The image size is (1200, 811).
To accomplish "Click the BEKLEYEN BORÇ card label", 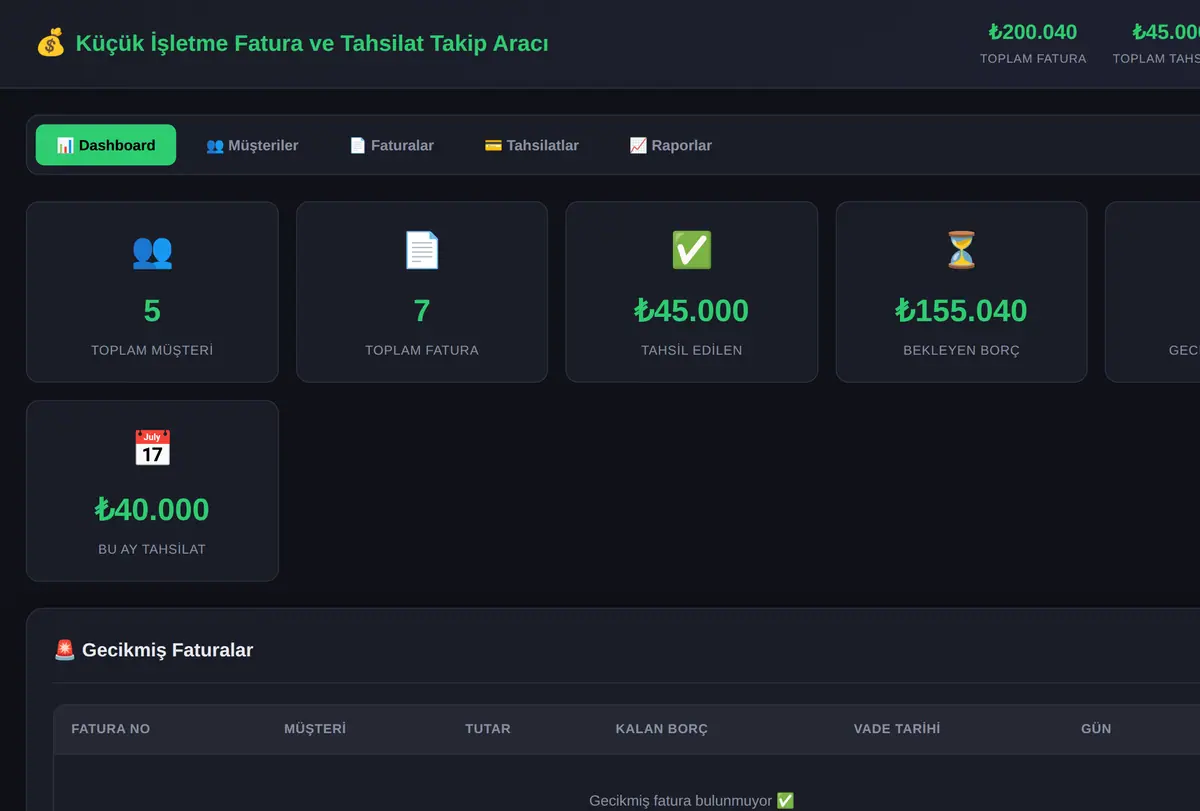I will (x=961, y=351).
